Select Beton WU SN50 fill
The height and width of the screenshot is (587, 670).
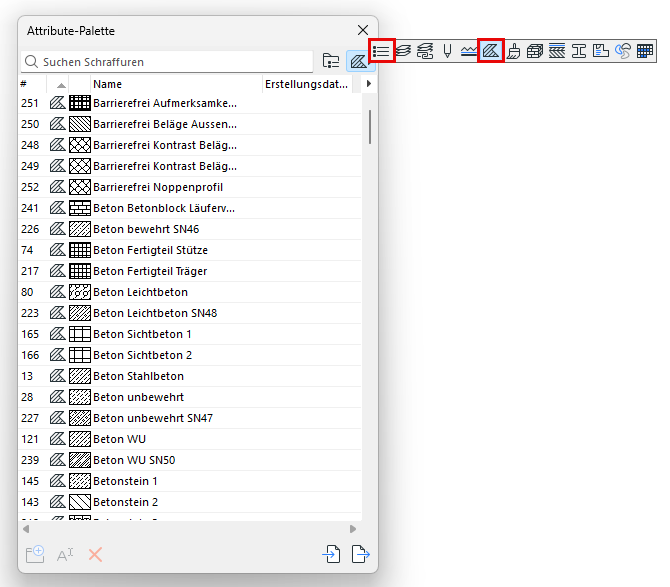190,460
